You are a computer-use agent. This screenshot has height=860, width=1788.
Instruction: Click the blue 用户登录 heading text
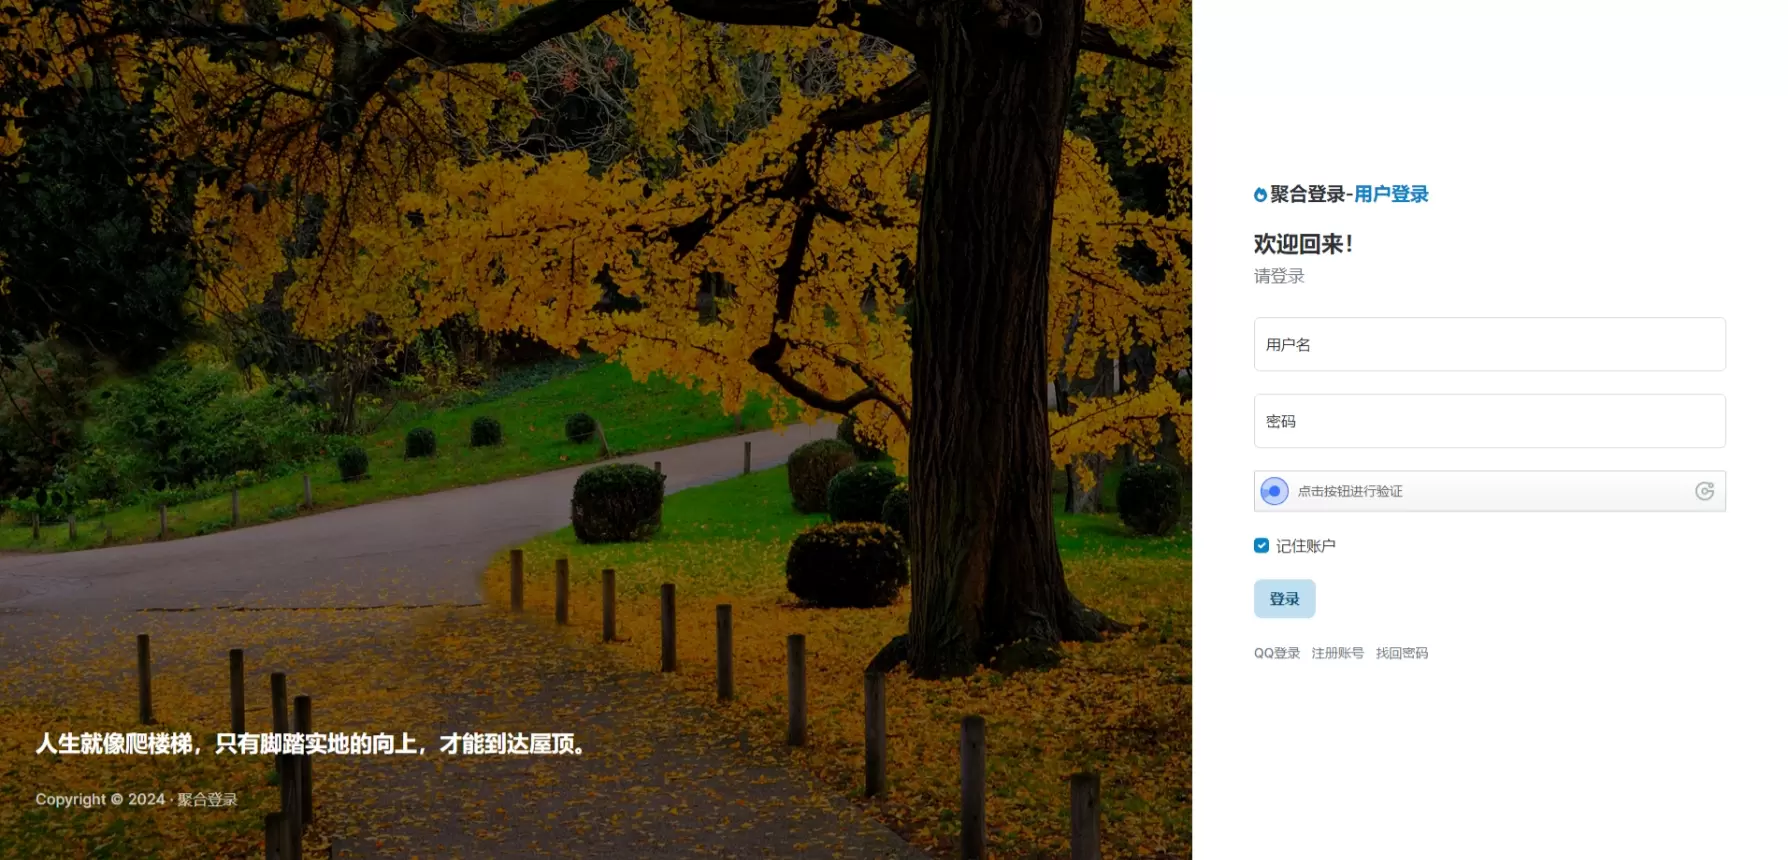[x=1391, y=194]
